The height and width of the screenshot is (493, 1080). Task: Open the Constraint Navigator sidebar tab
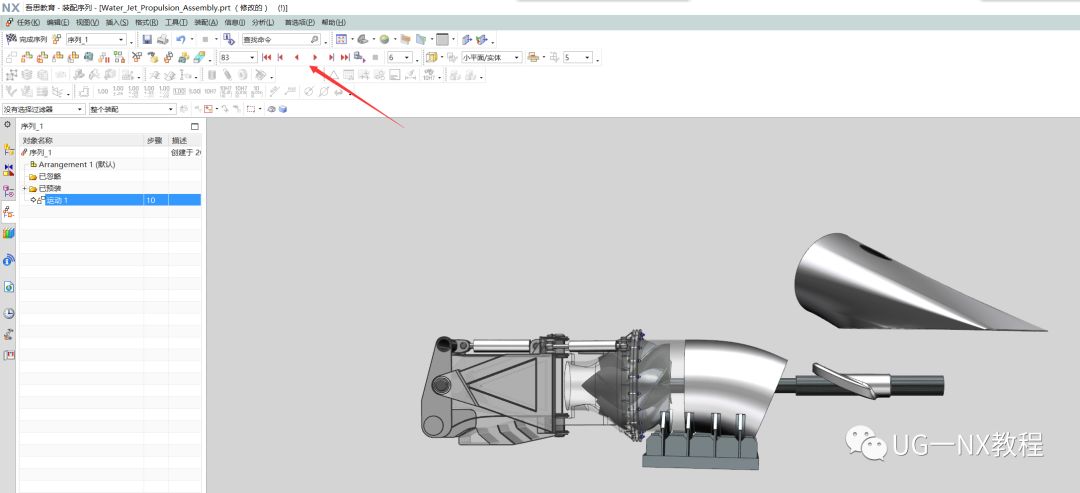point(9,169)
